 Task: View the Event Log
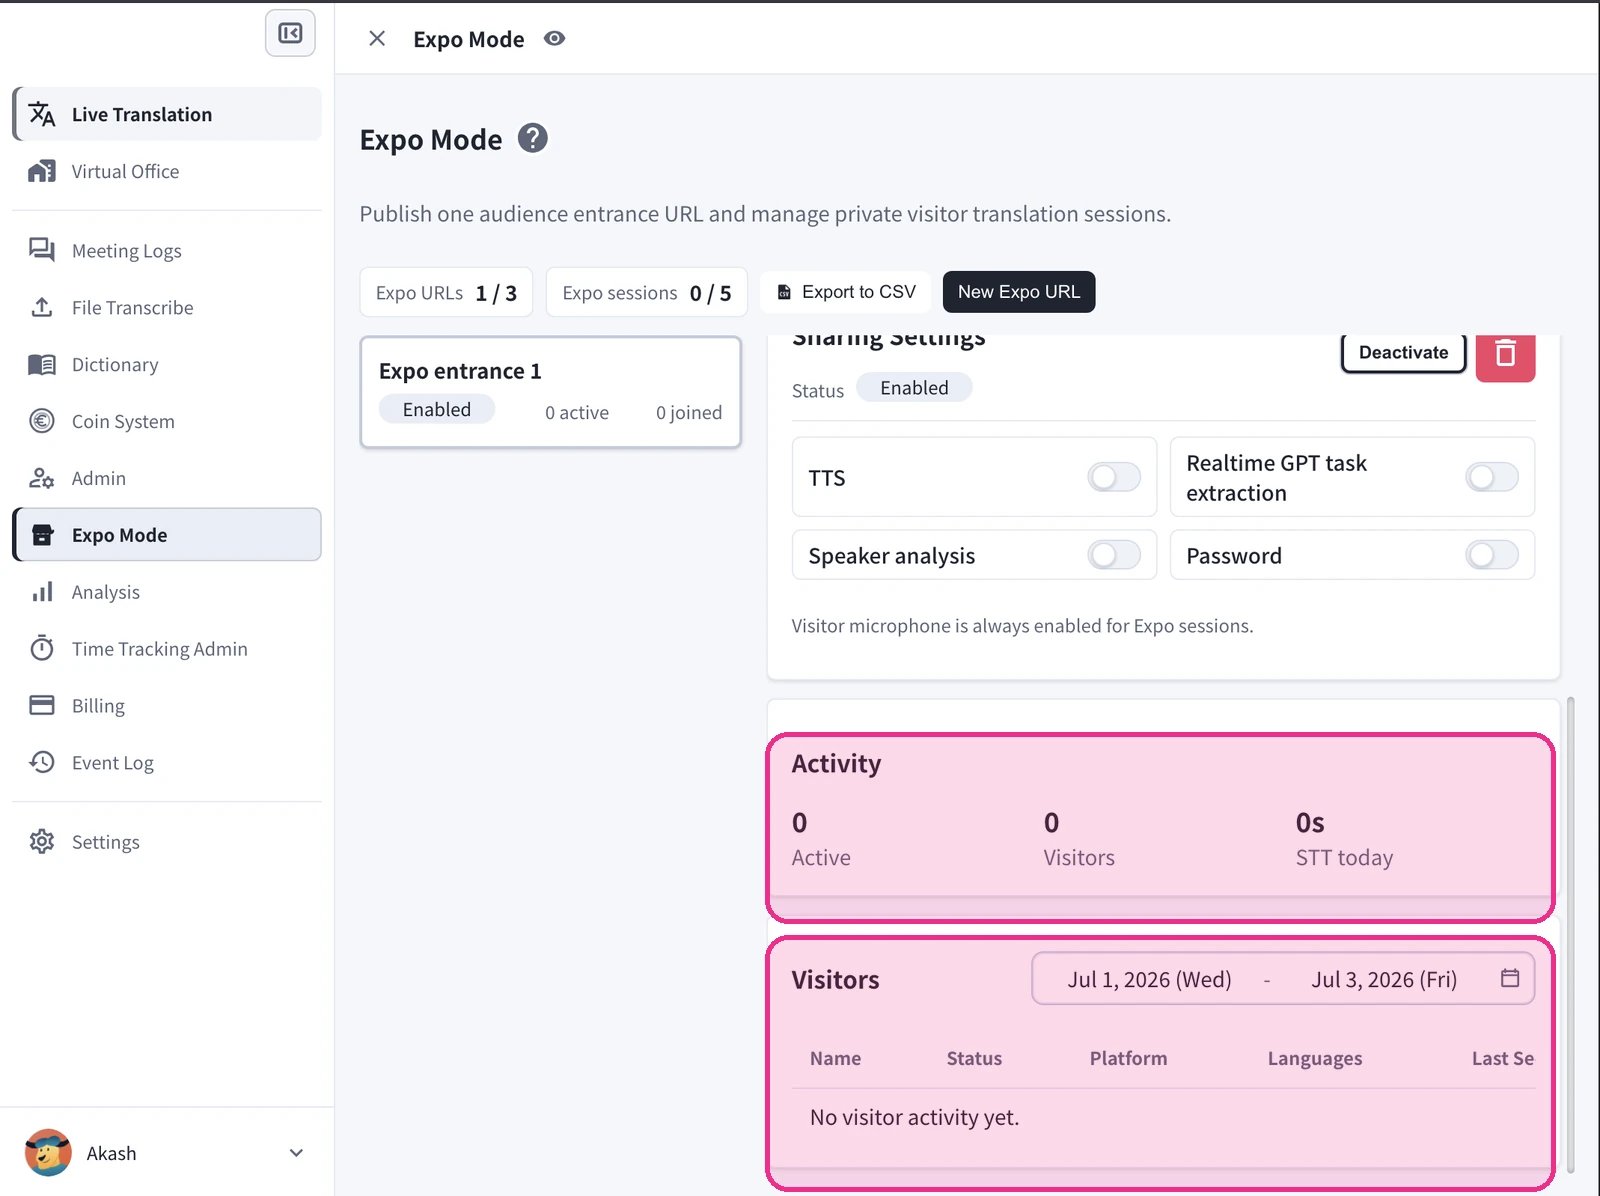167,762
